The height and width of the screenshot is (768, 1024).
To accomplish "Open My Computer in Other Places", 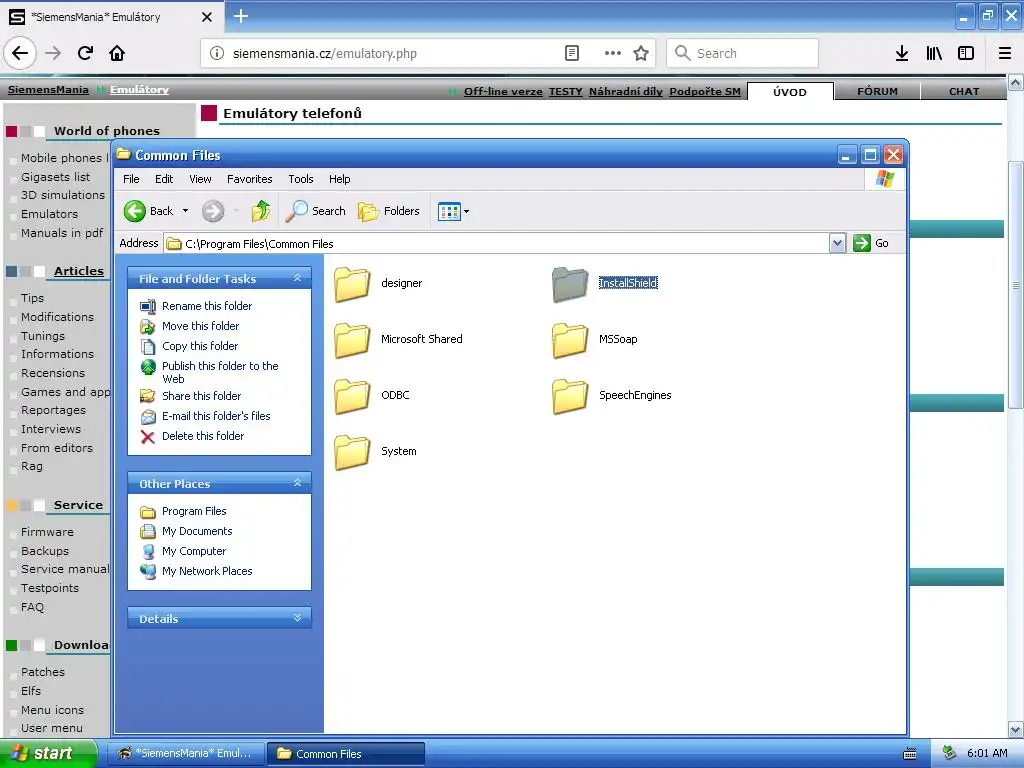I will [x=194, y=551].
